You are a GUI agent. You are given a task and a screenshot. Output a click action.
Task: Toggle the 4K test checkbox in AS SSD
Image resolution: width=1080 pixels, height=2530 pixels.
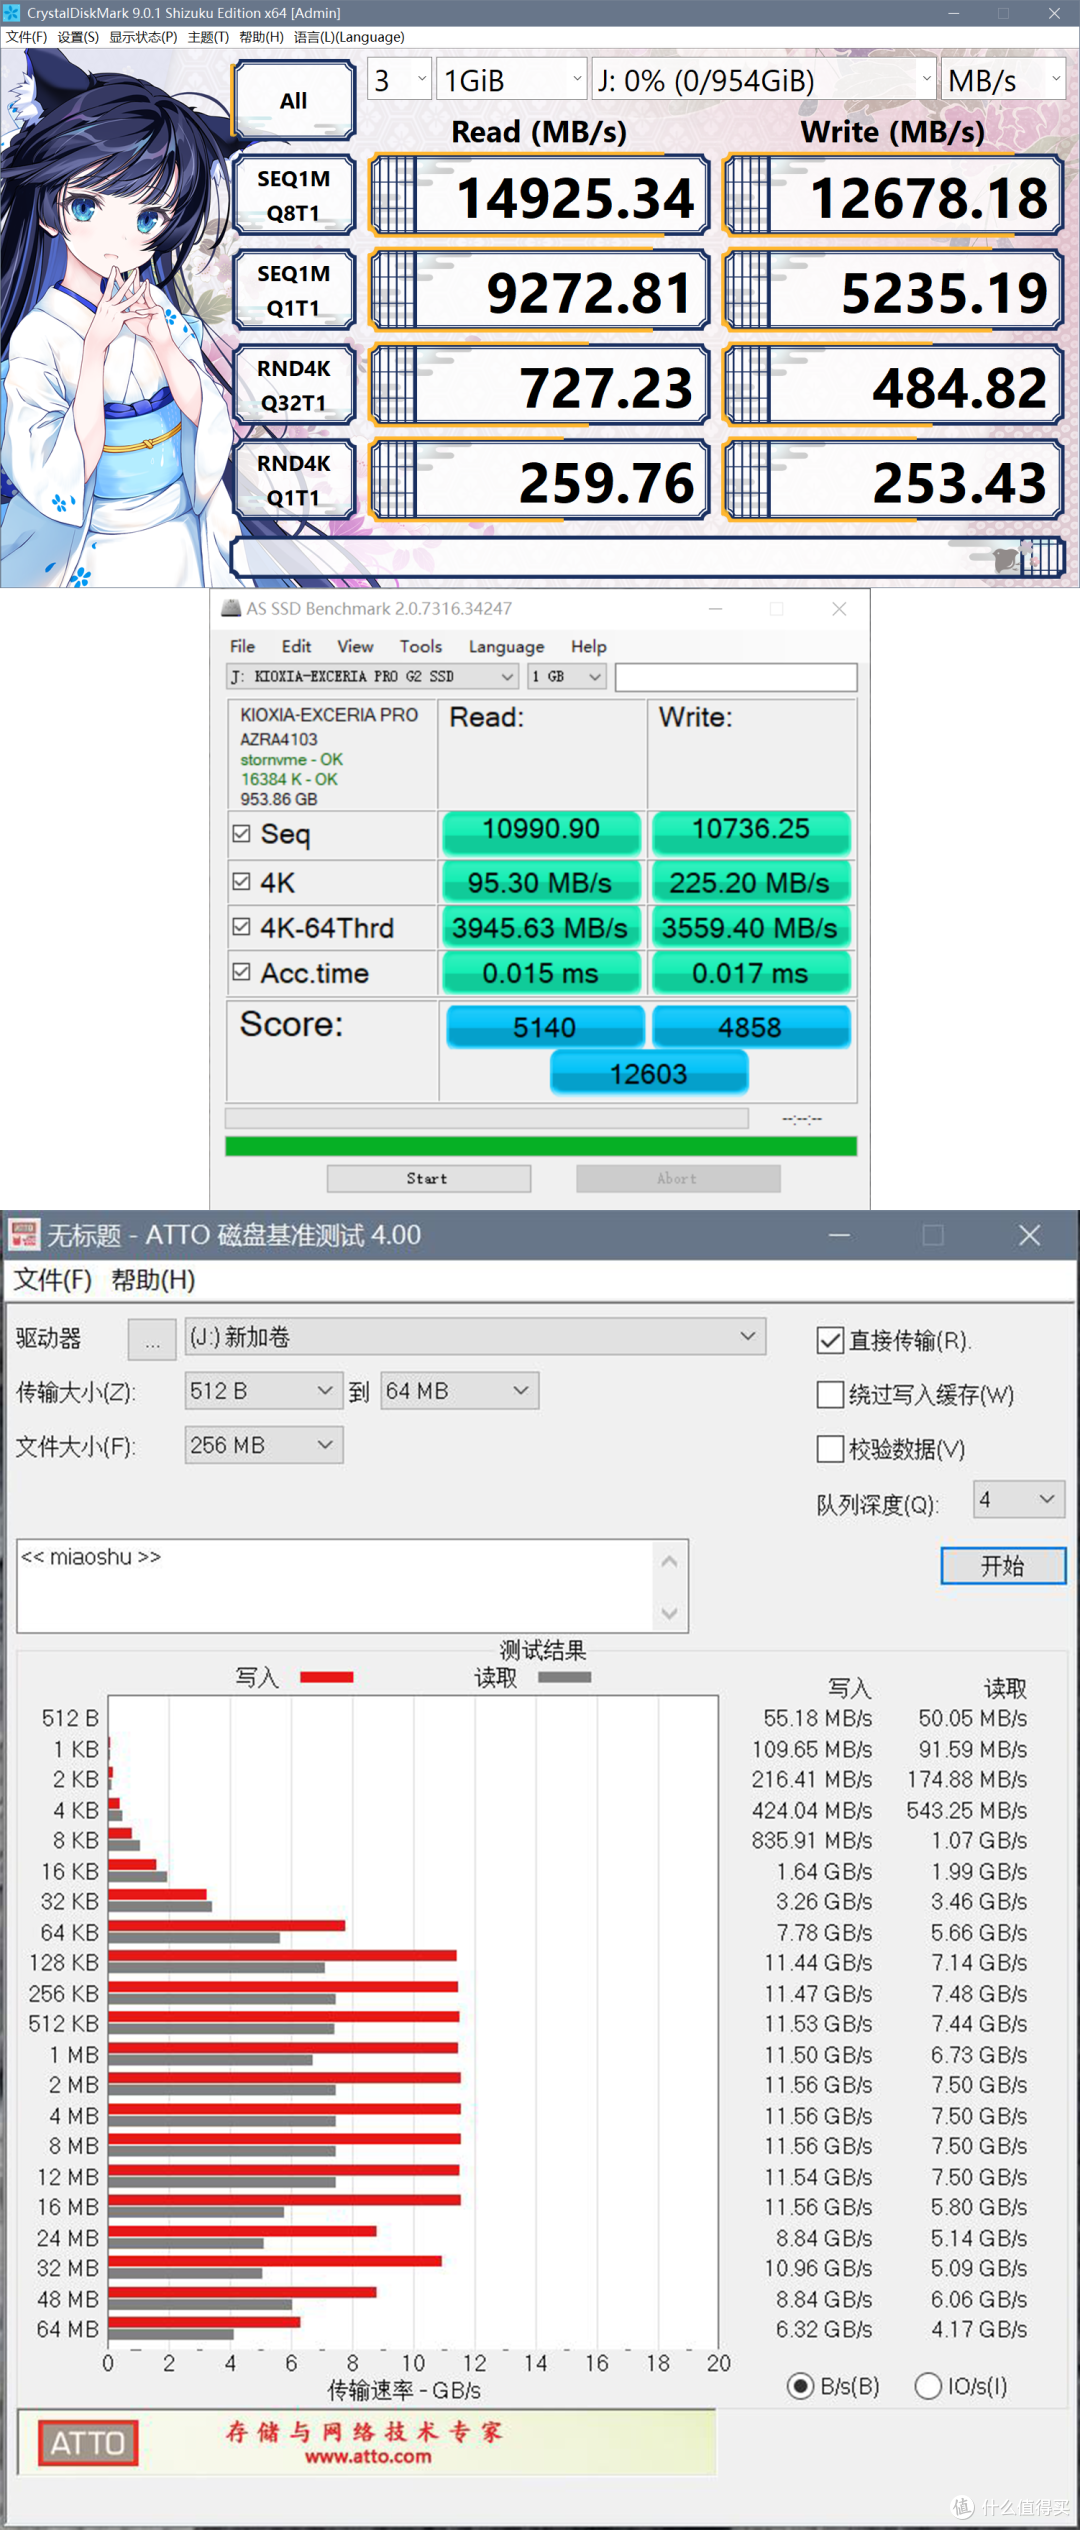(x=241, y=881)
